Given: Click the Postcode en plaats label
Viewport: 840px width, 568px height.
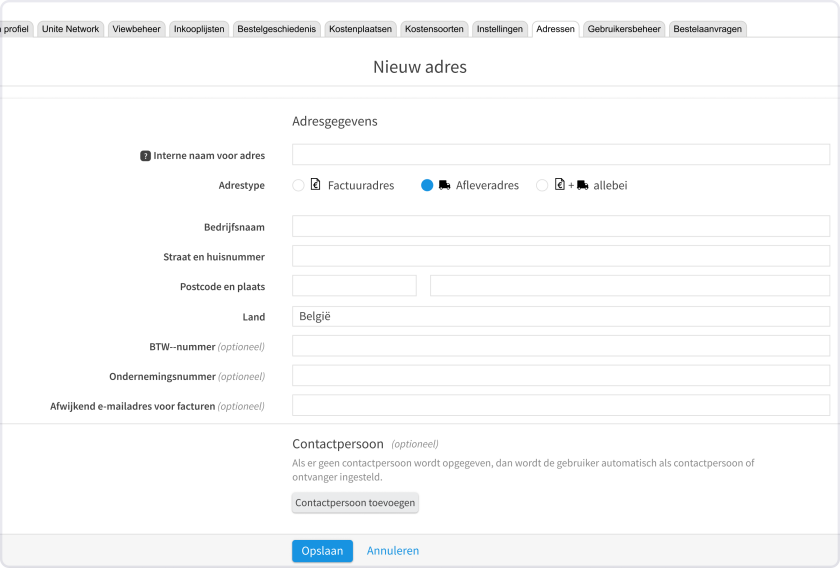Looking at the screenshot, I should tap(222, 287).
